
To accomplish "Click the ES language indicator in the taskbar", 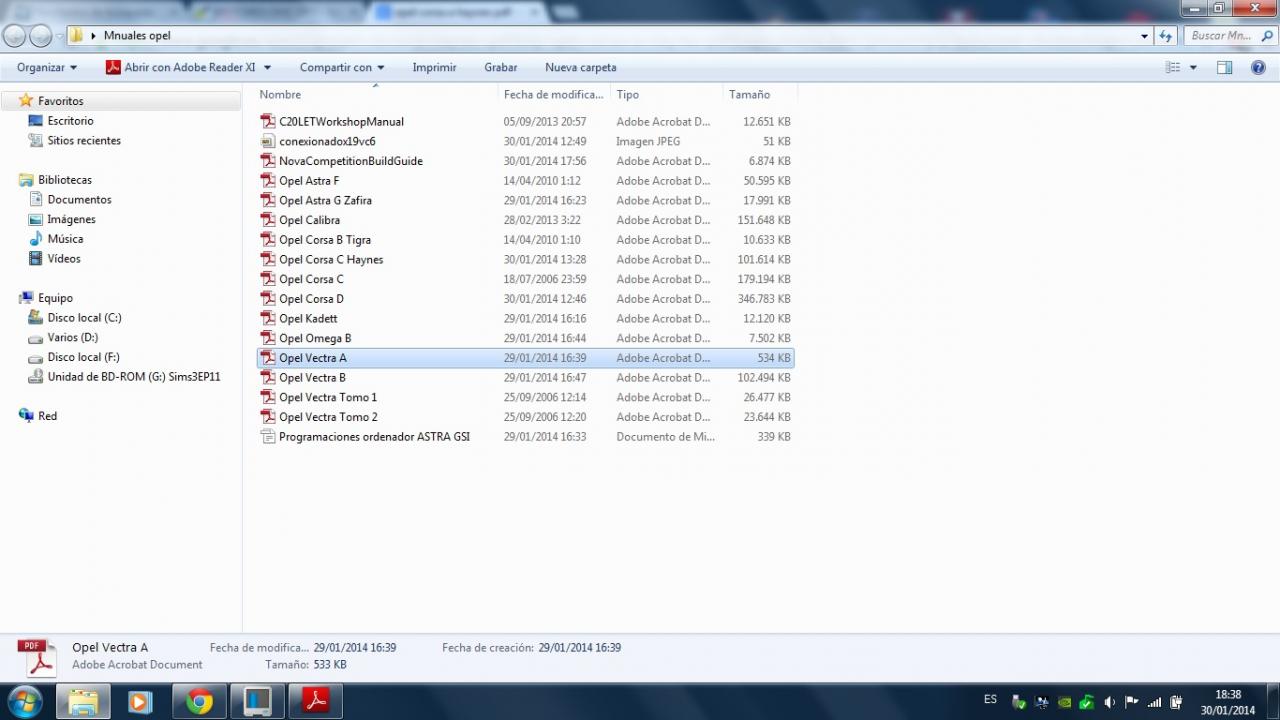I will coord(990,699).
